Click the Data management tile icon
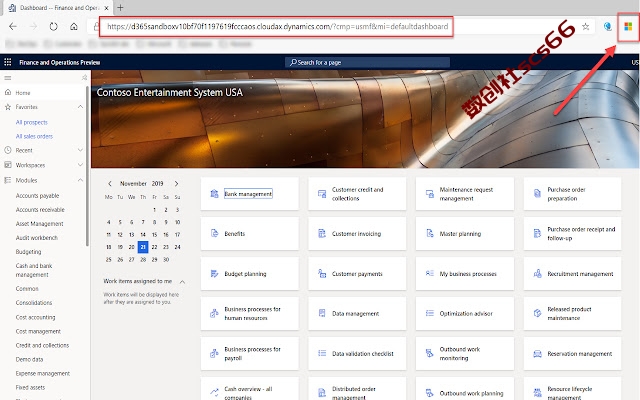Image resolution: width=640 pixels, height=400 pixels. 322,313
